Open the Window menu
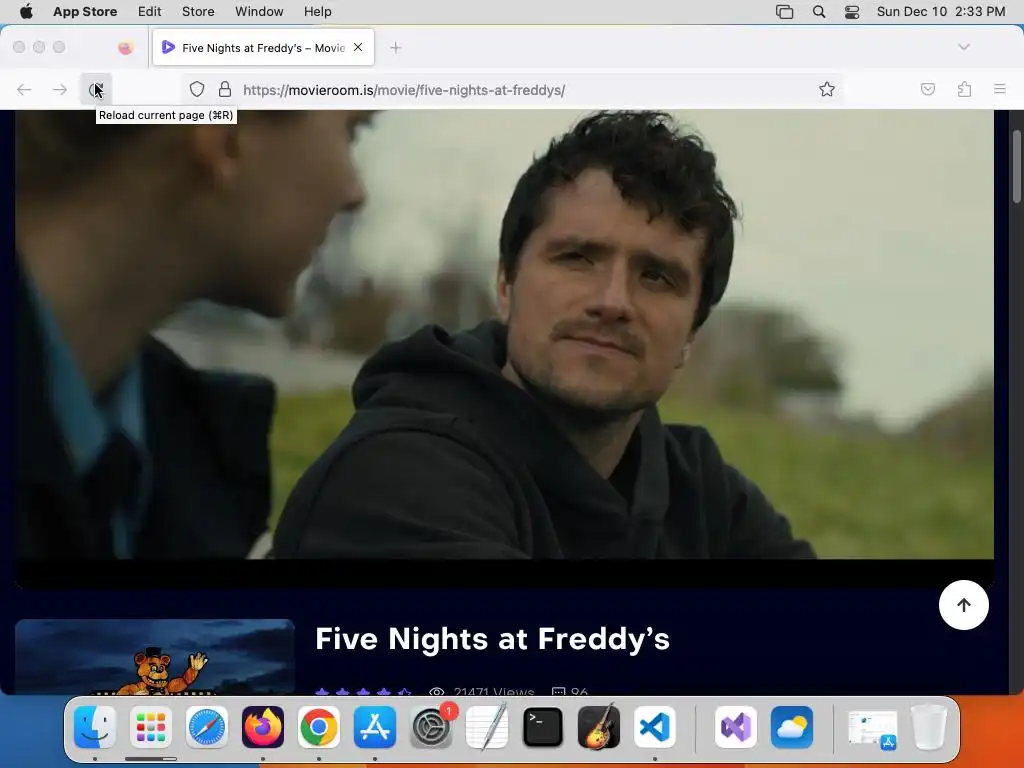The image size is (1024, 768). 259,12
